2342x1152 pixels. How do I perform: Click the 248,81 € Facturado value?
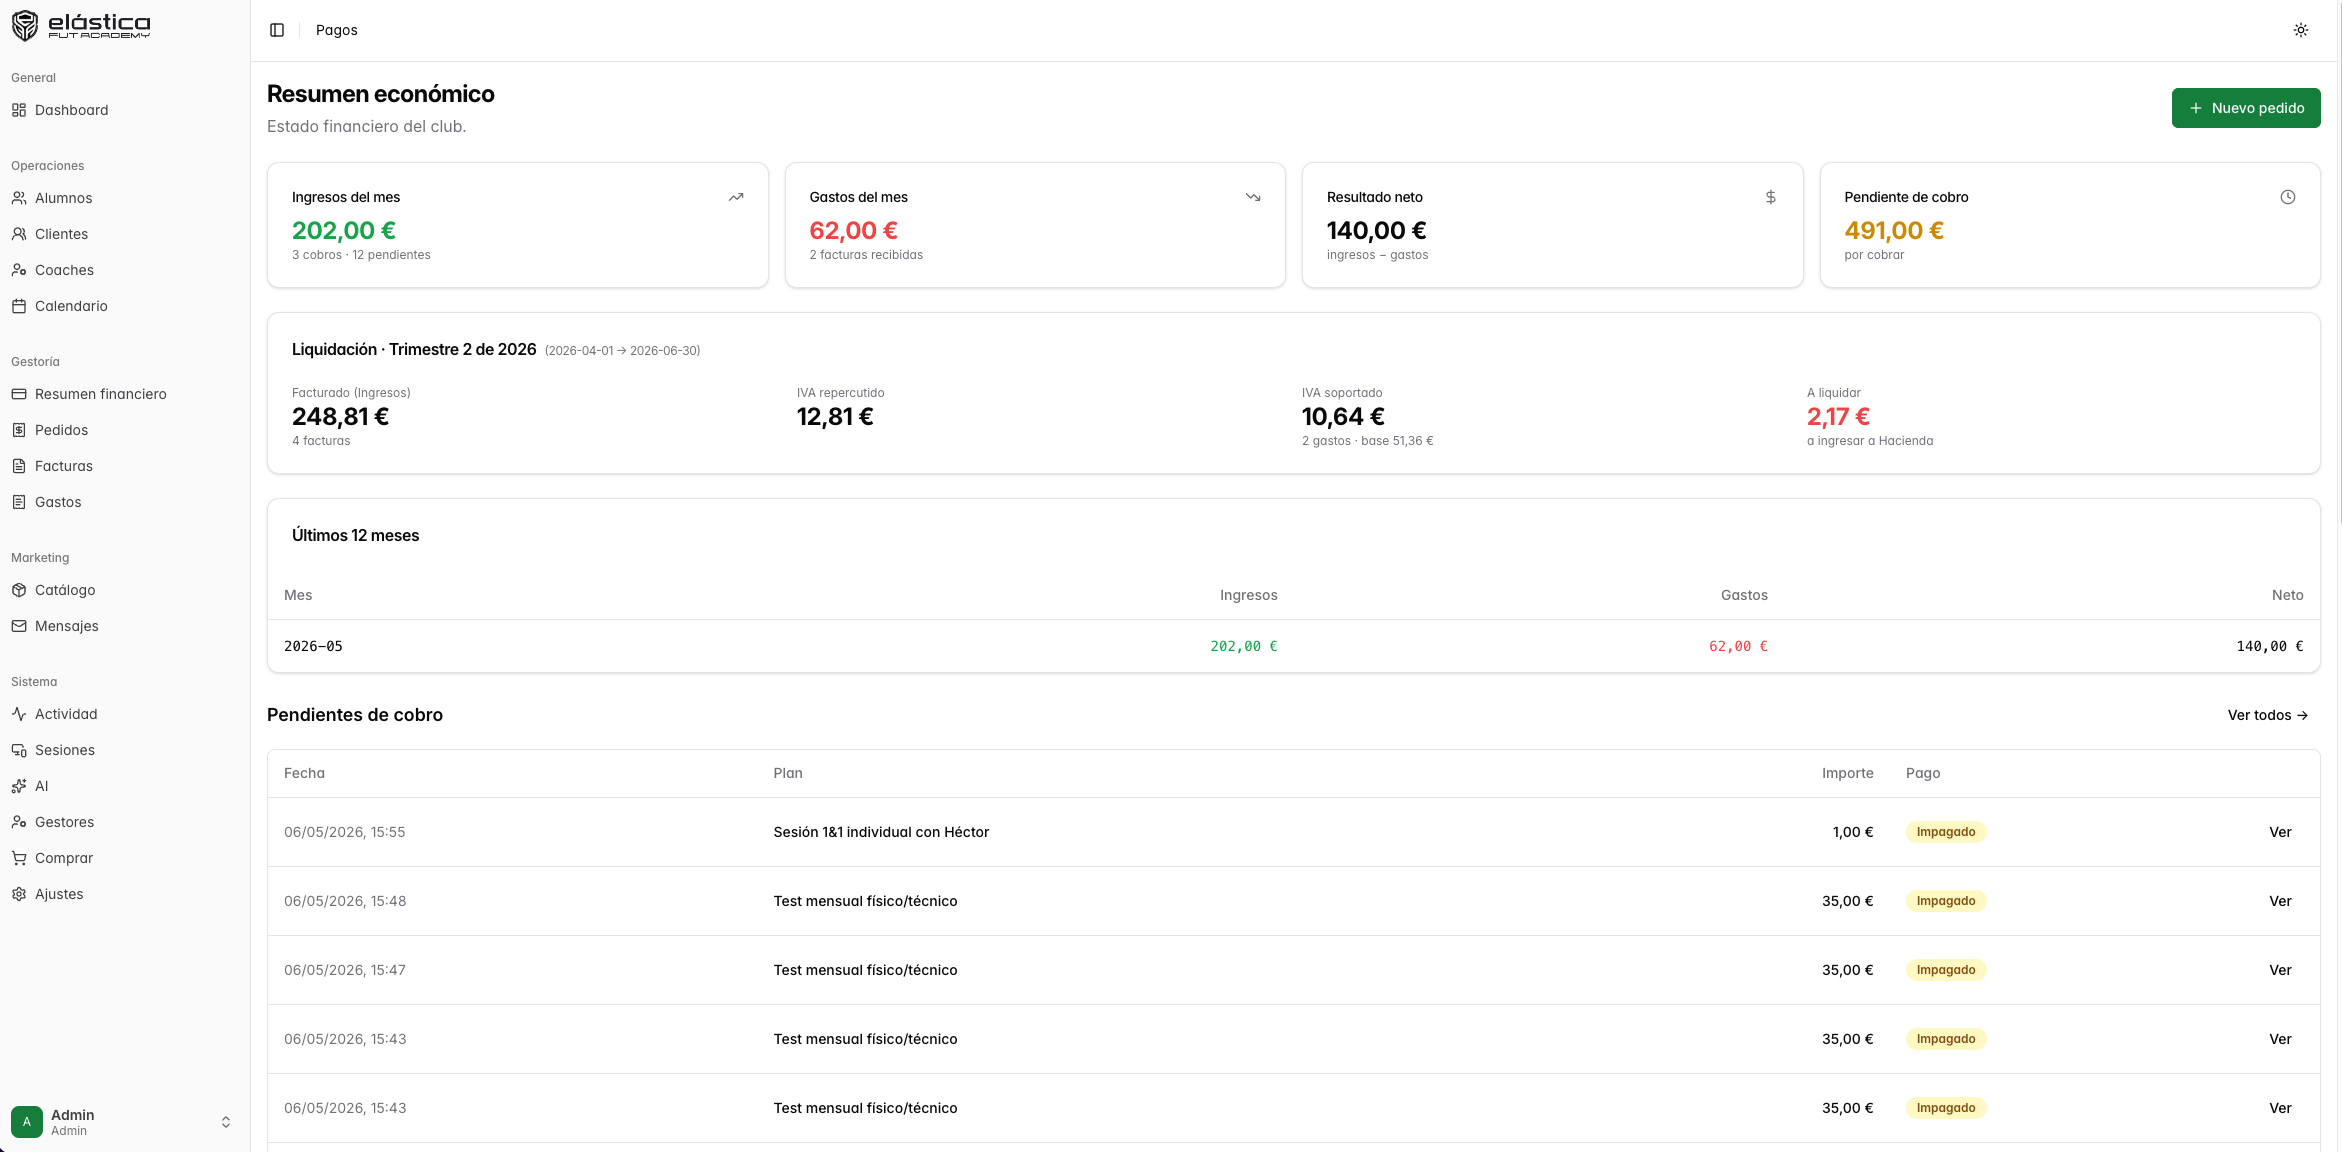pos(340,417)
